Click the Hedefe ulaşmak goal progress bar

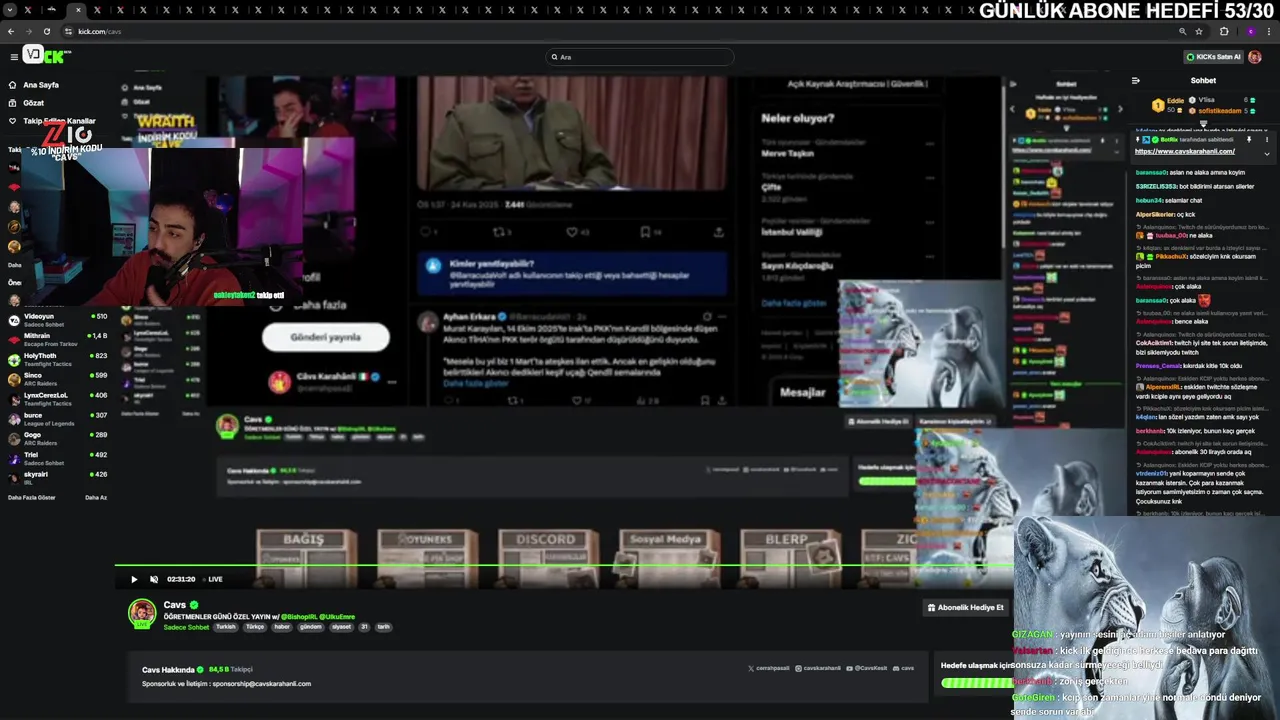976,683
